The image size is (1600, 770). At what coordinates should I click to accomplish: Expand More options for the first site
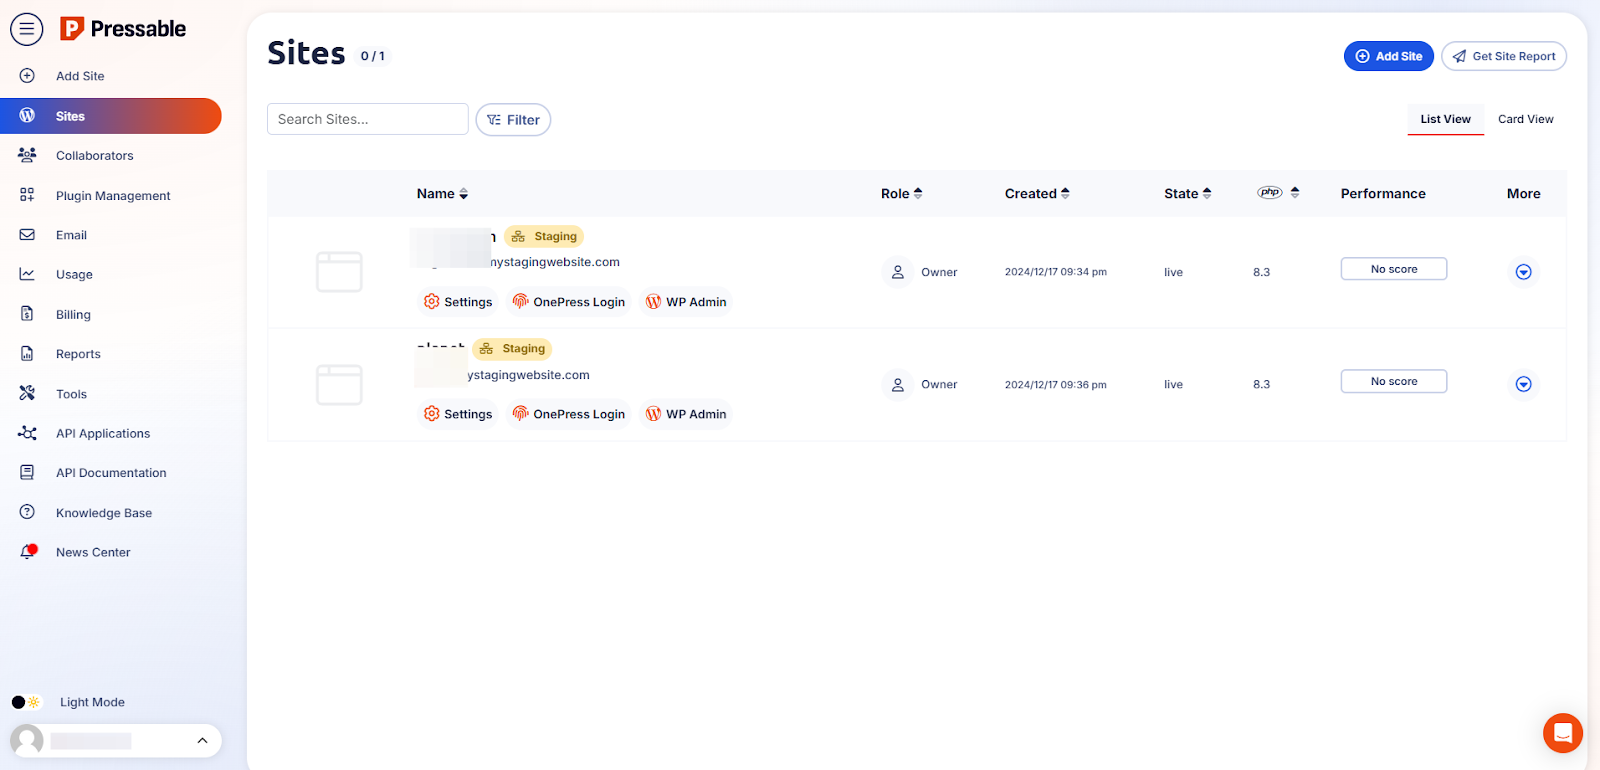click(1523, 272)
